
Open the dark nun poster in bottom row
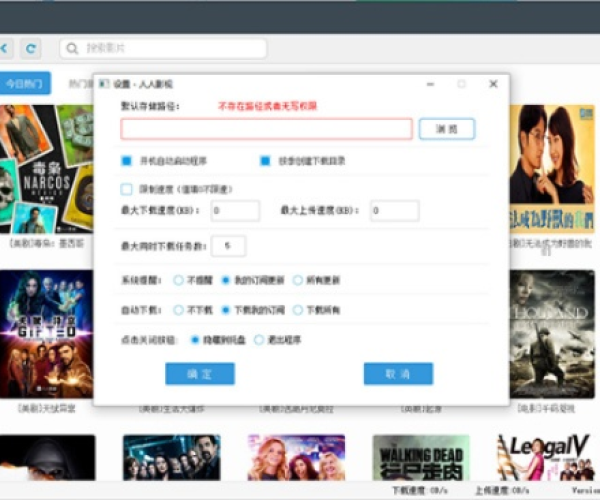47,458
